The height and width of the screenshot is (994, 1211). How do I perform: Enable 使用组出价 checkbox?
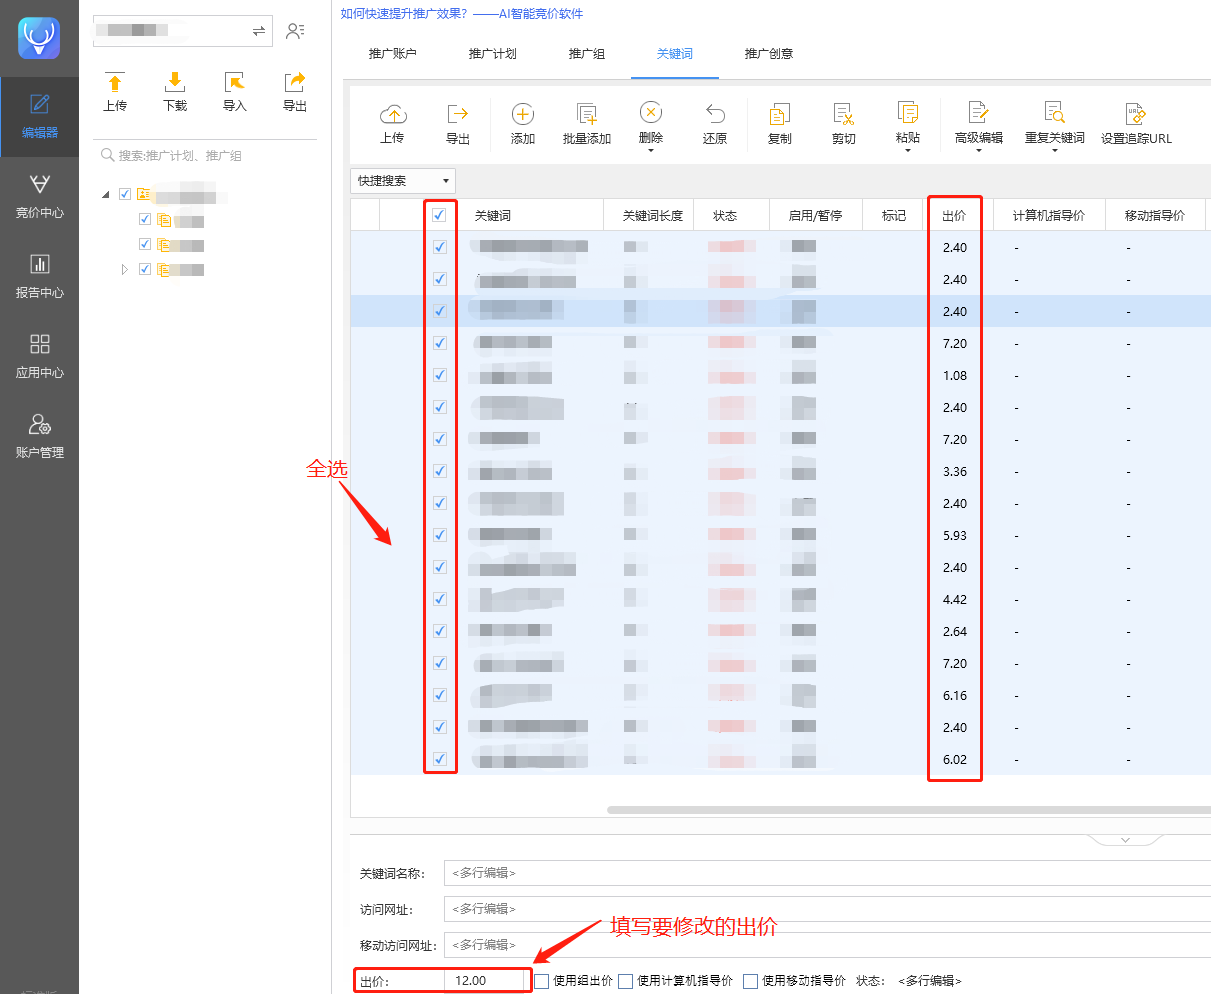tap(541, 981)
